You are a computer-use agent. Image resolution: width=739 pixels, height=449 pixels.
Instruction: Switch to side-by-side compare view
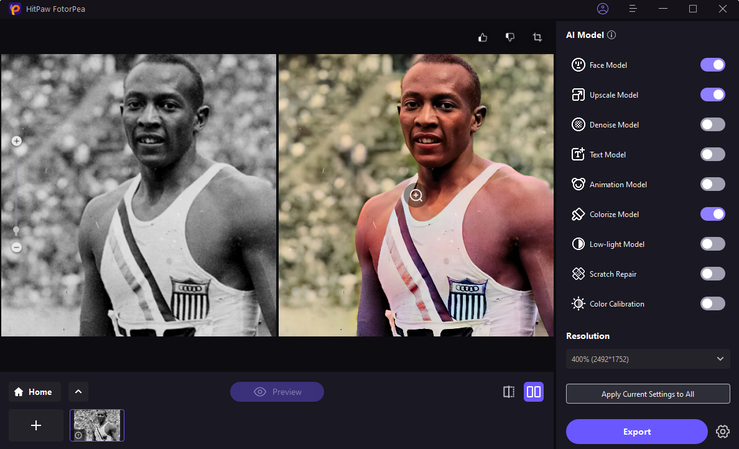click(x=534, y=392)
